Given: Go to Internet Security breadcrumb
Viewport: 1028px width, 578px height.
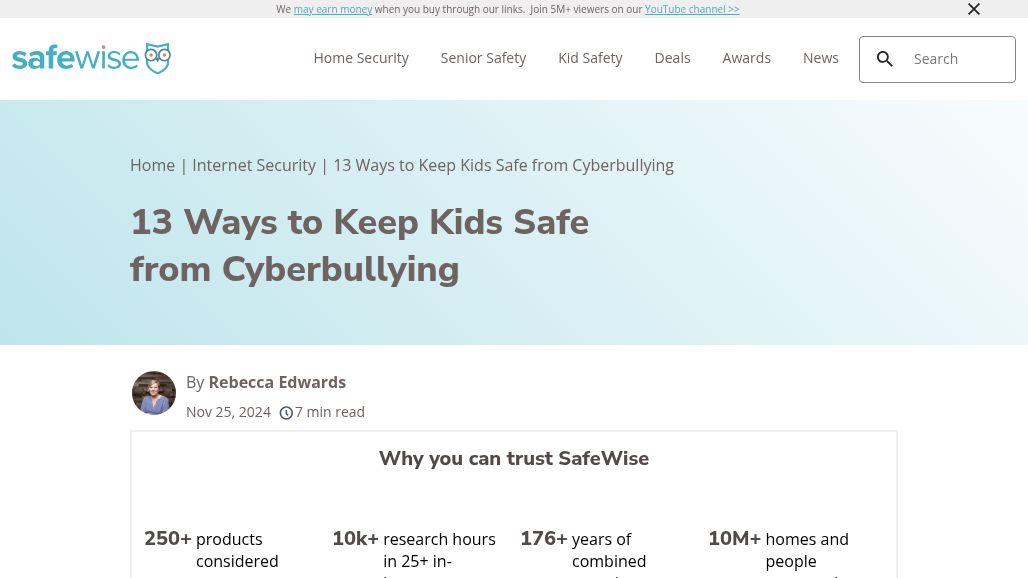Looking at the screenshot, I should [x=254, y=165].
